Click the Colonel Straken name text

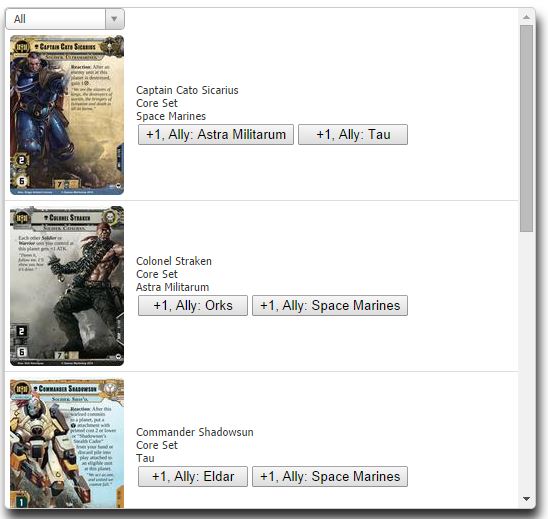[174, 261]
